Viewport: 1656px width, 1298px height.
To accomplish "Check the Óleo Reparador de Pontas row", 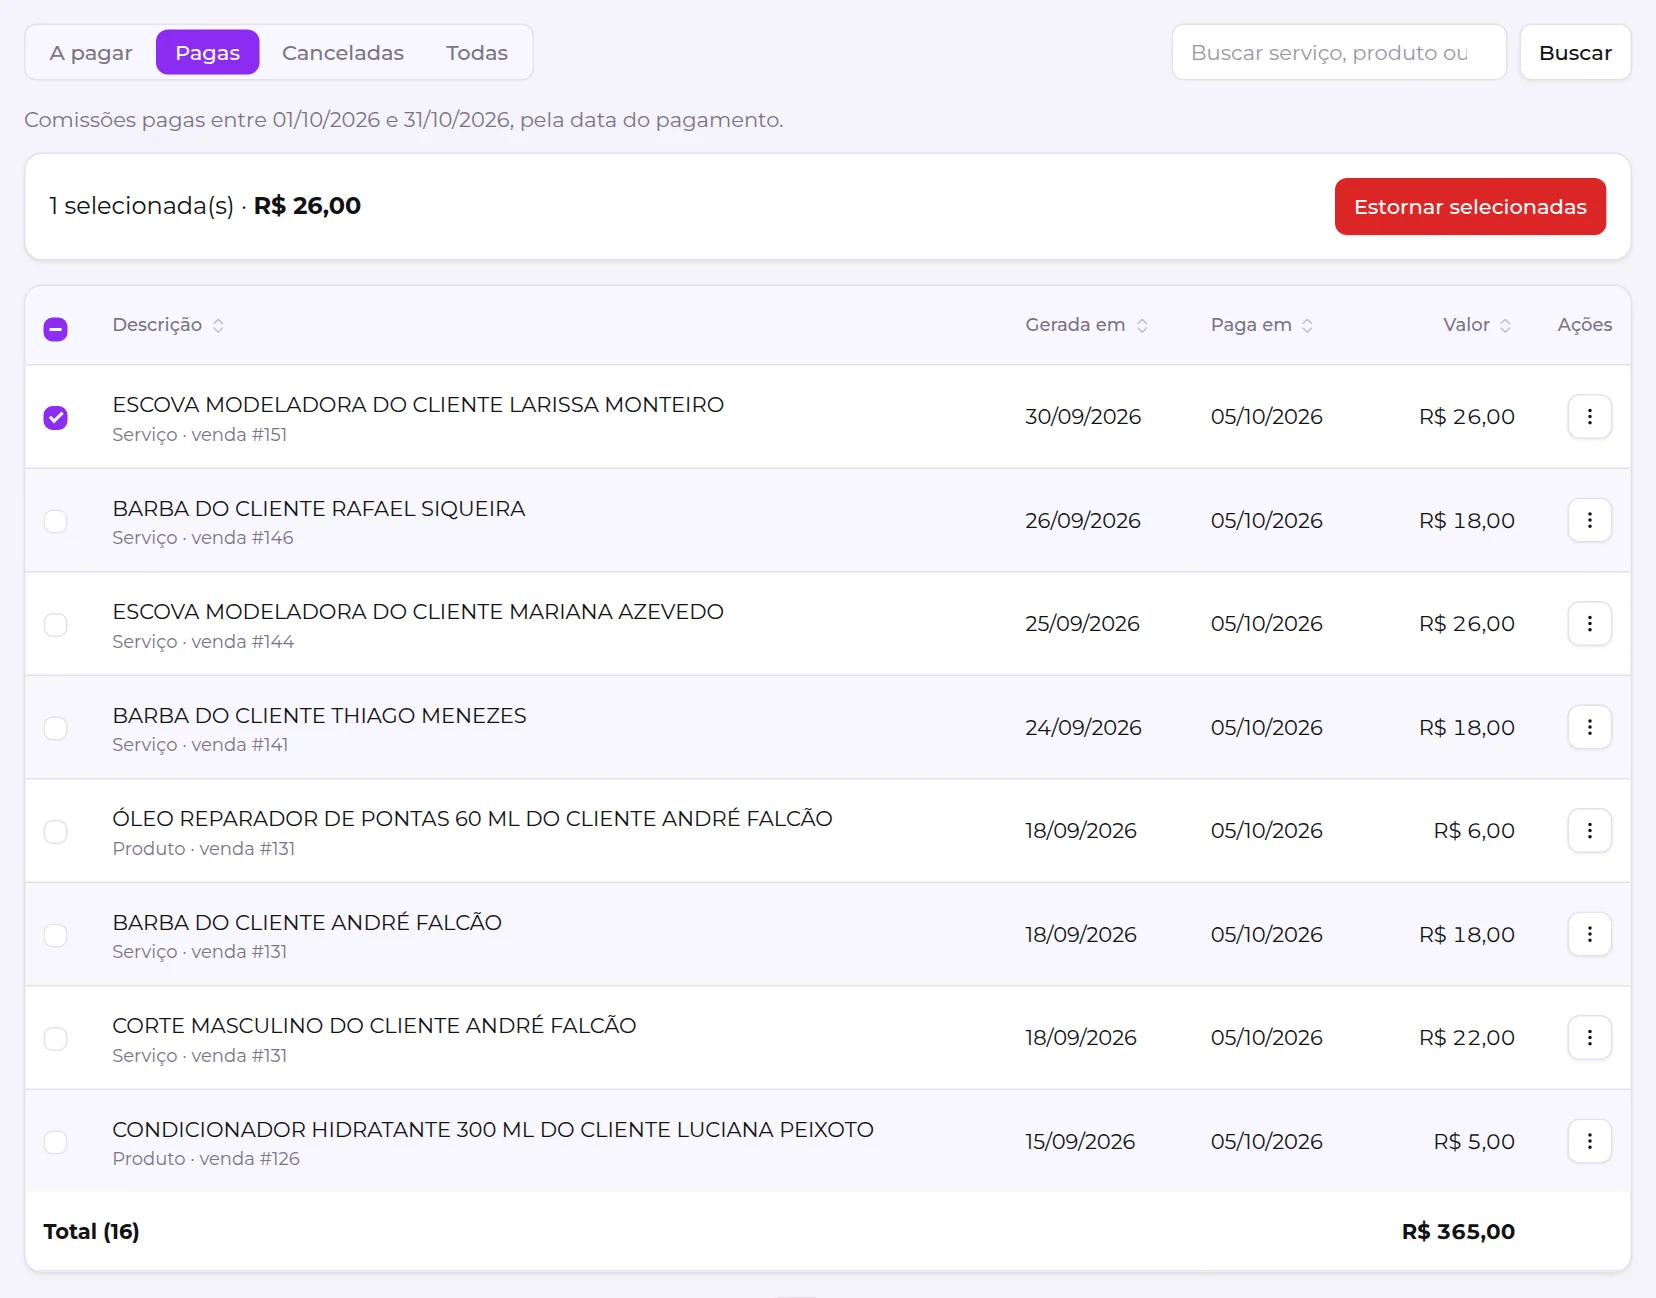I will pyautogui.click(x=56, y=832).
